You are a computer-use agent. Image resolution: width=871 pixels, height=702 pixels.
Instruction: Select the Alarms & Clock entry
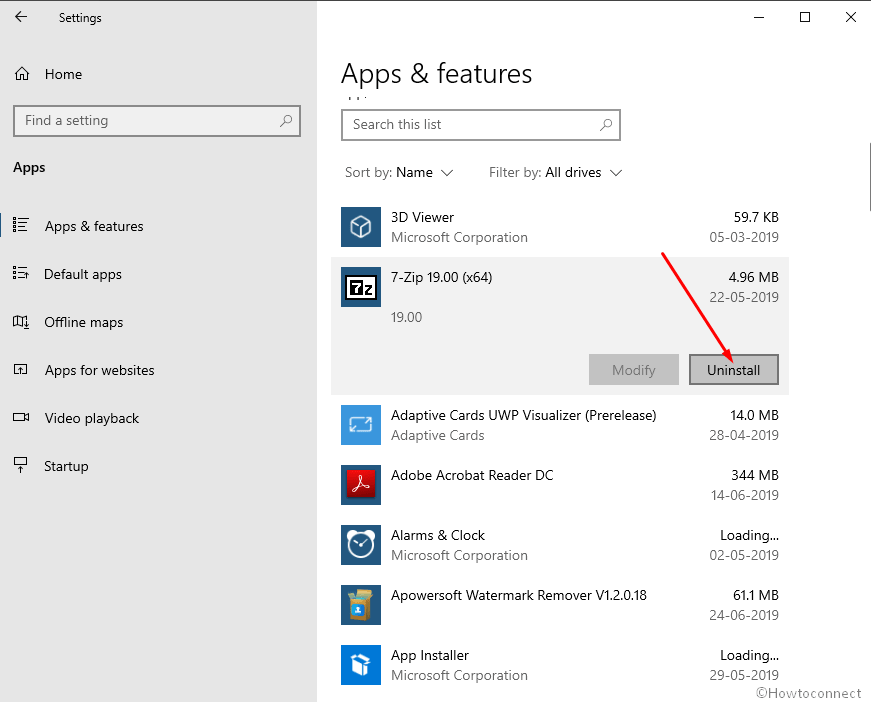(438, 535)
